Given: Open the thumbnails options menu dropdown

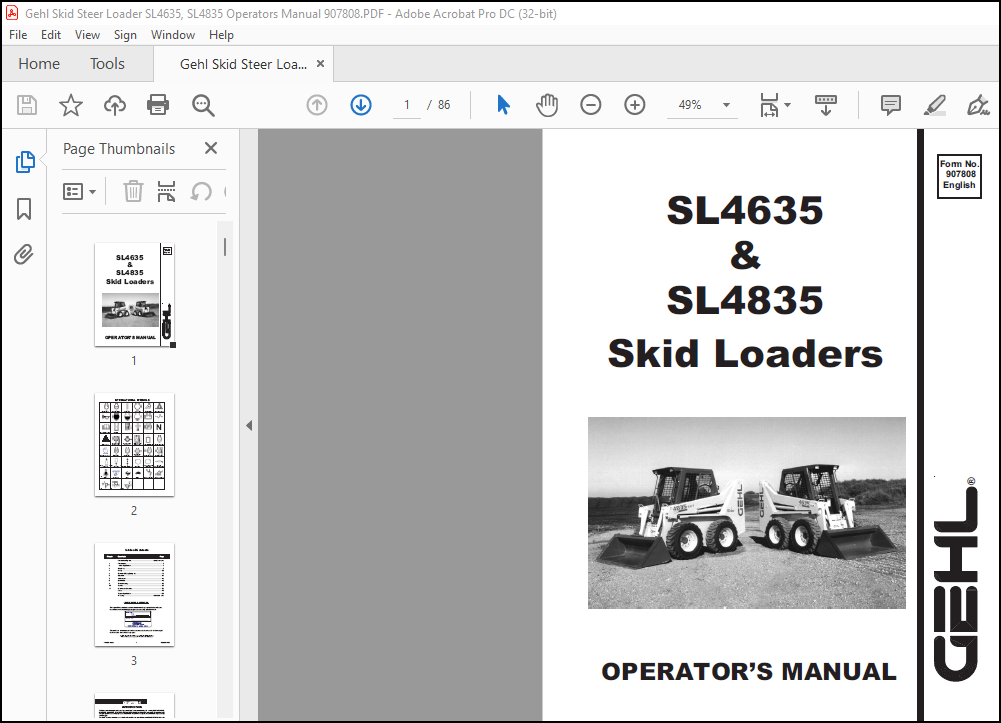Looking at the screenshot, I should point(79,191).
